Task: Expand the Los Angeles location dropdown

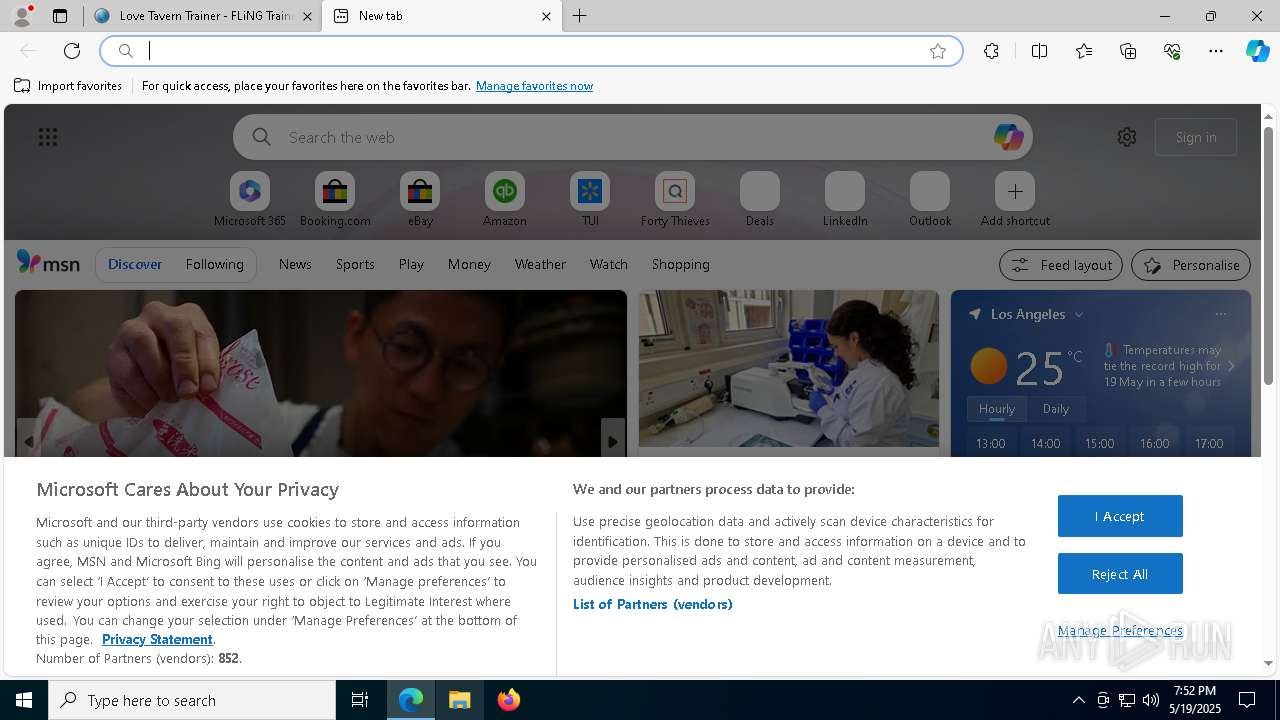Action: tap(1079, 314)
